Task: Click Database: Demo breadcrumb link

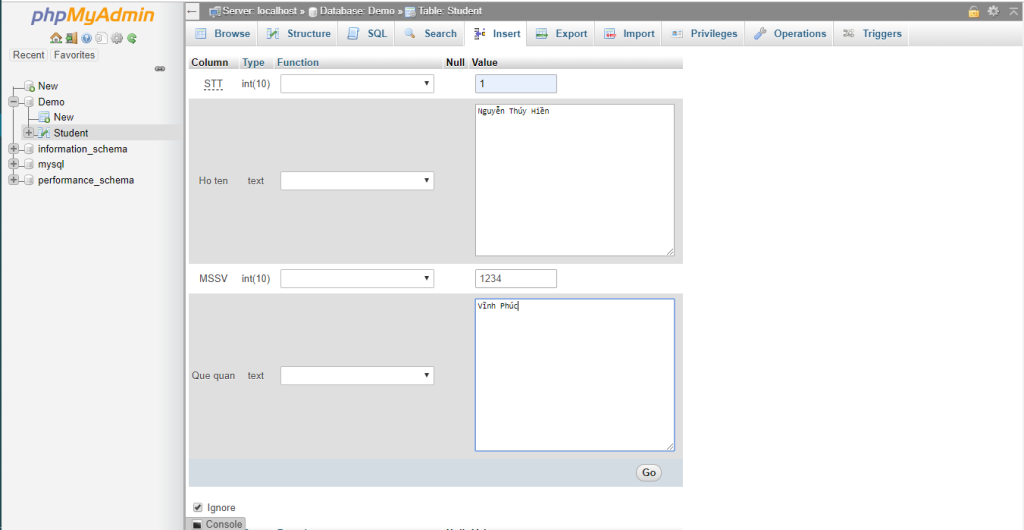Action: [357, 11]
